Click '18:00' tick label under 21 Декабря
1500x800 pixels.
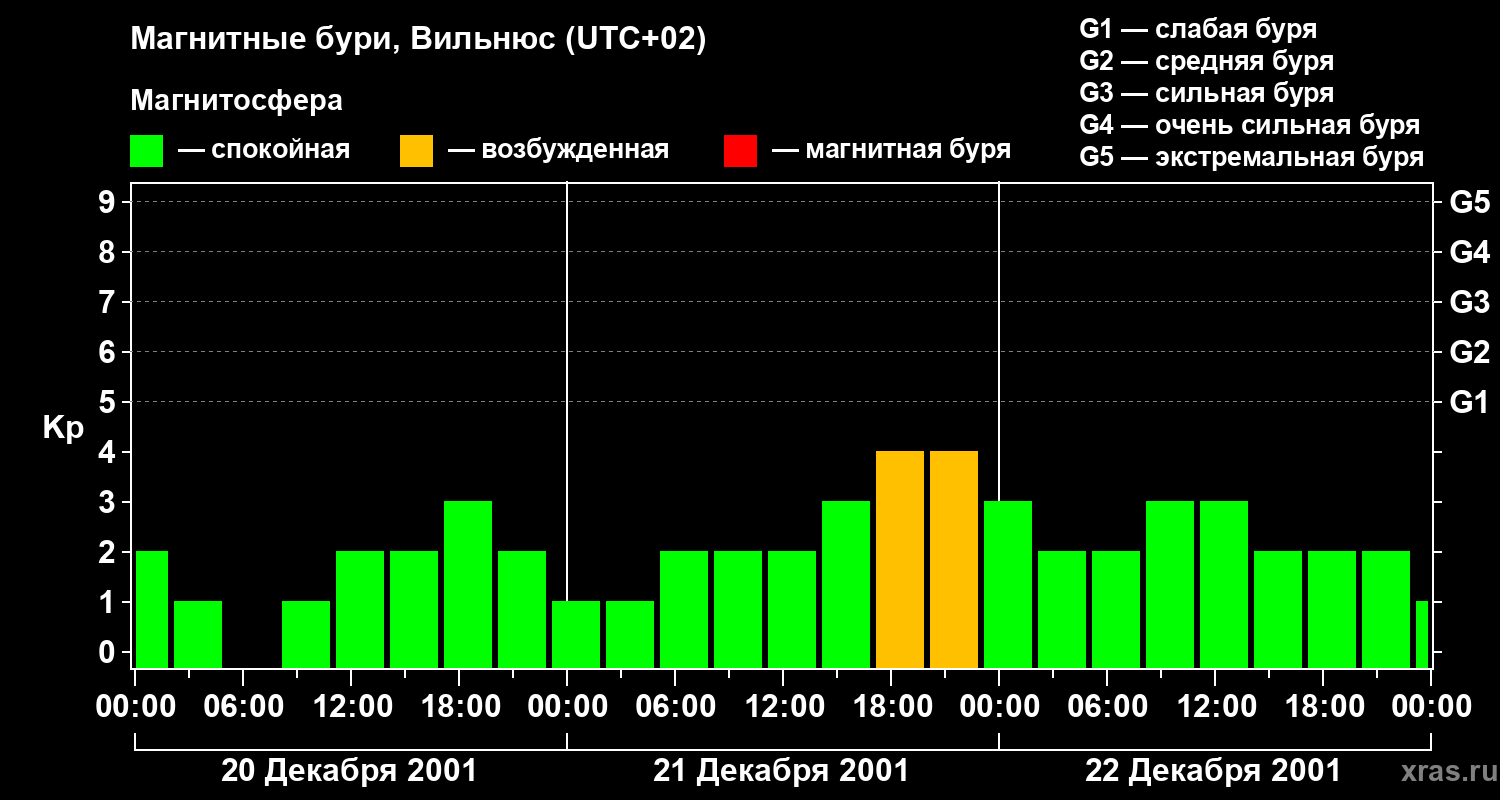tap(891, 707)
